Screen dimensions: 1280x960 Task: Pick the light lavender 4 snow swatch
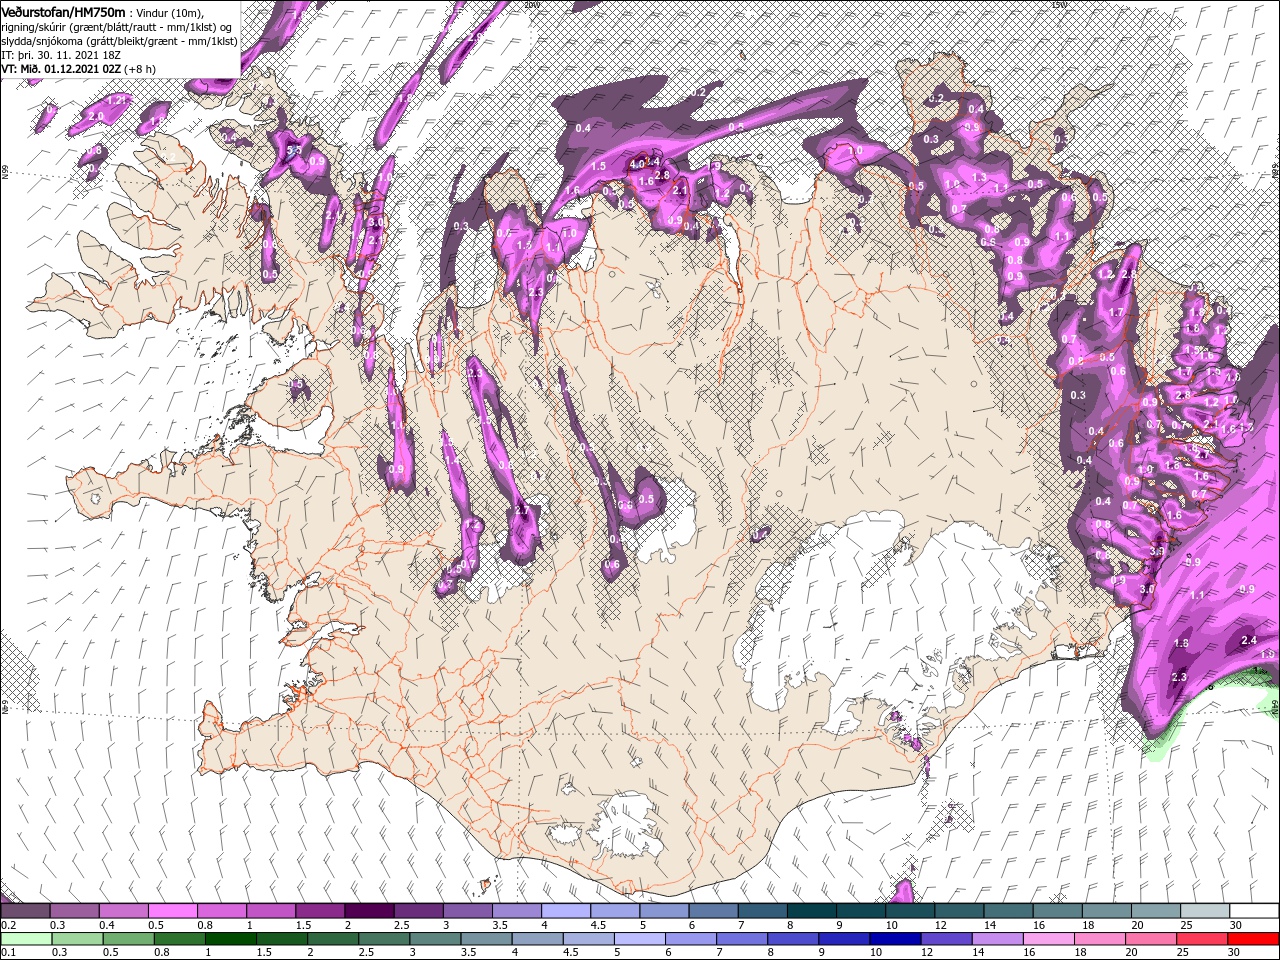click(566, 910)
